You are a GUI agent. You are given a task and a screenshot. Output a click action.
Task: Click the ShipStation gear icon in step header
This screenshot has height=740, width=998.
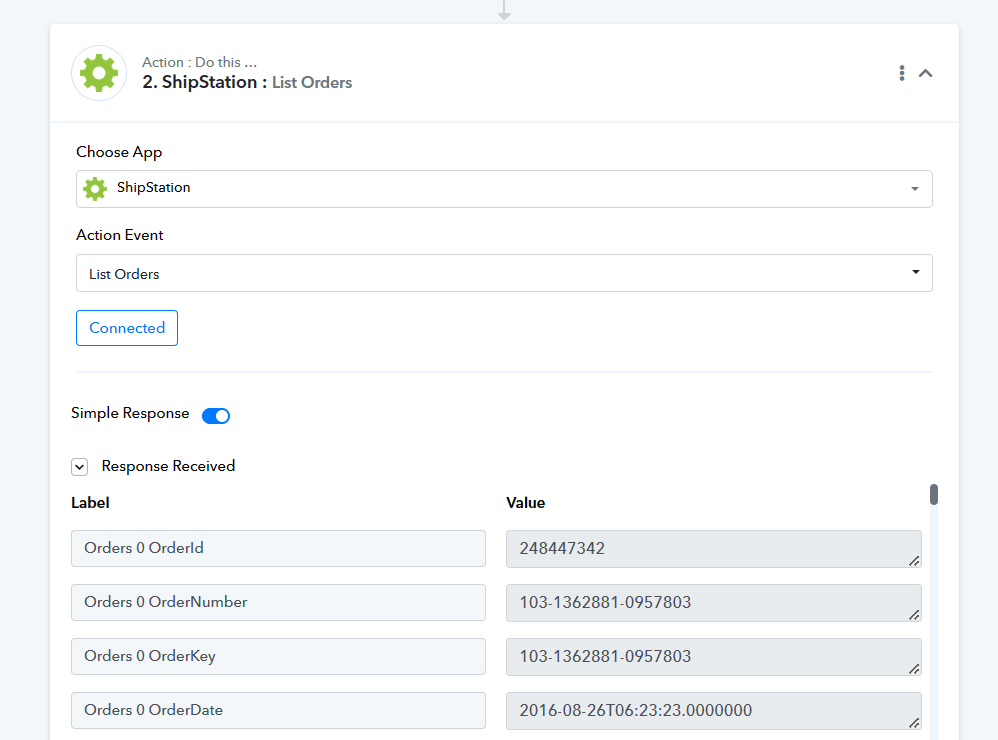coord(99,73)
